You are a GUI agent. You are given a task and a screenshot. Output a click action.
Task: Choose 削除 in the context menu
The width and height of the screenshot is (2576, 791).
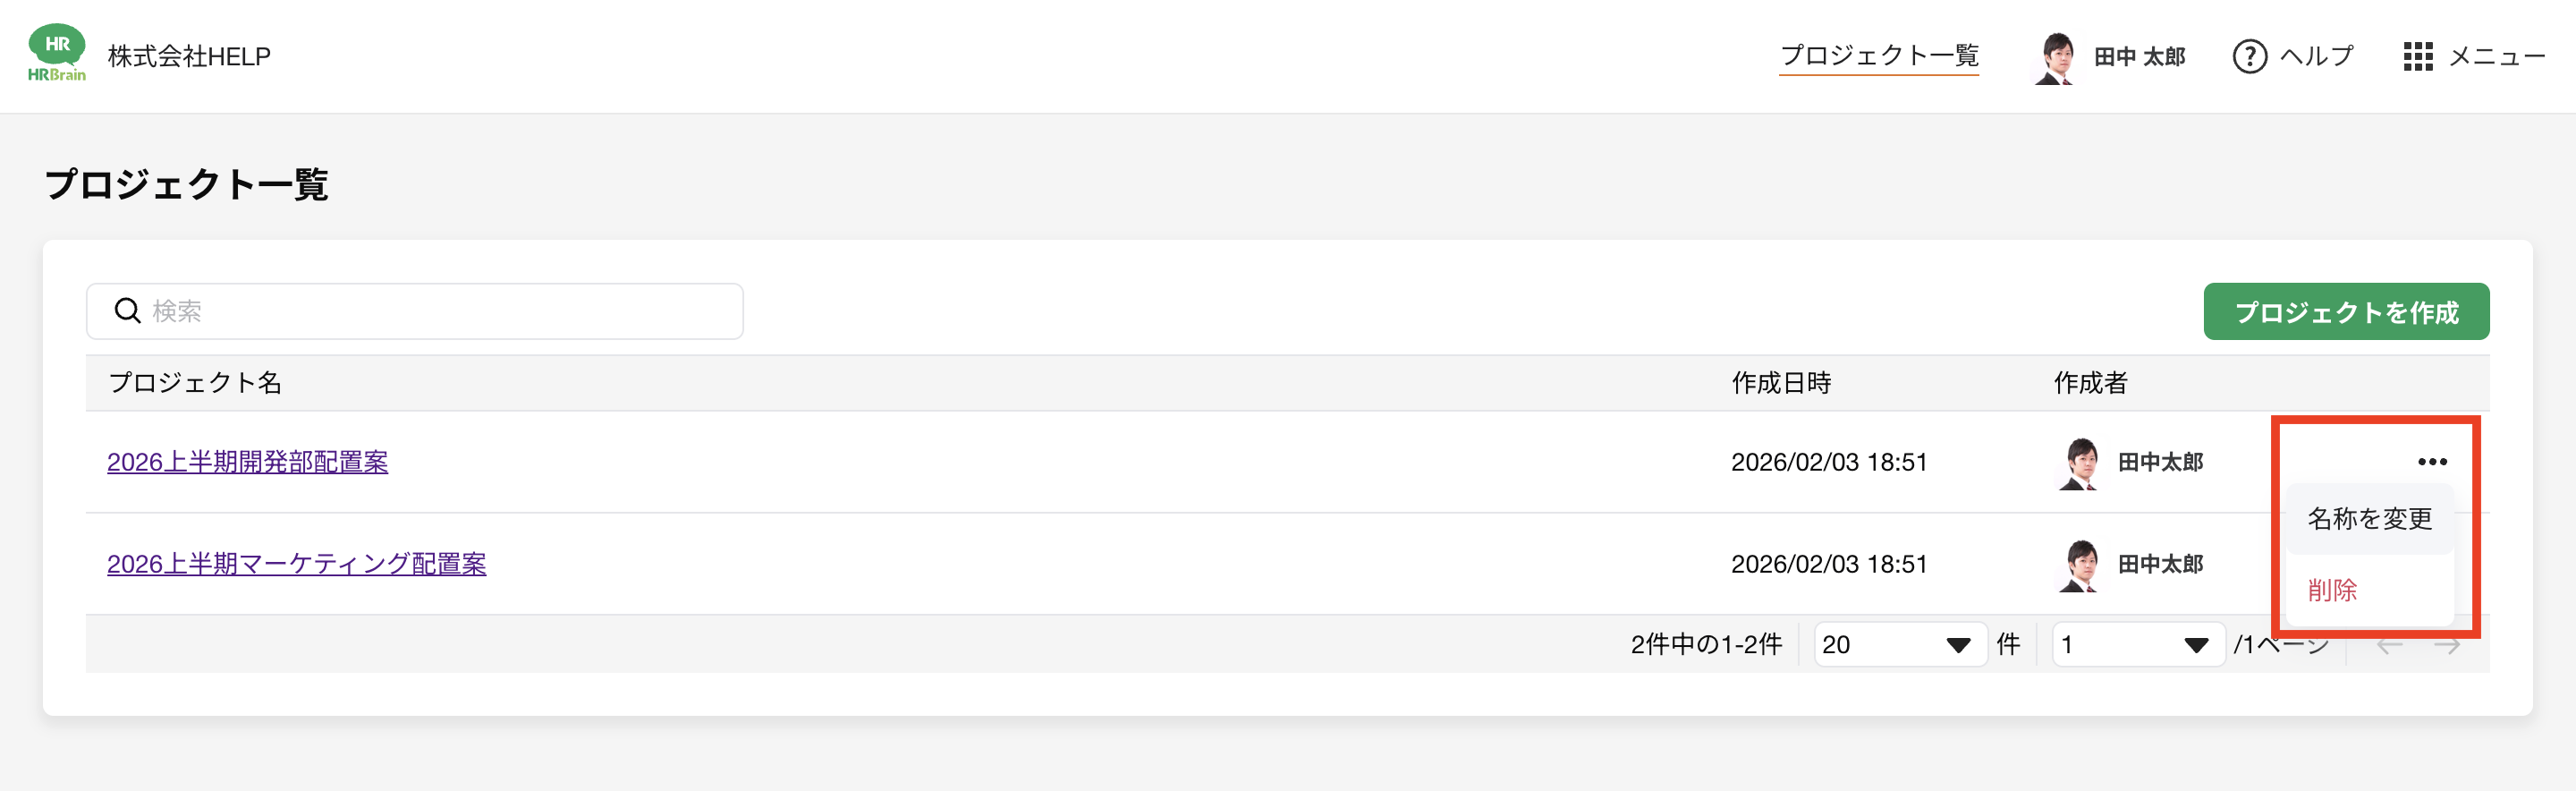[x=2332, y=591]
